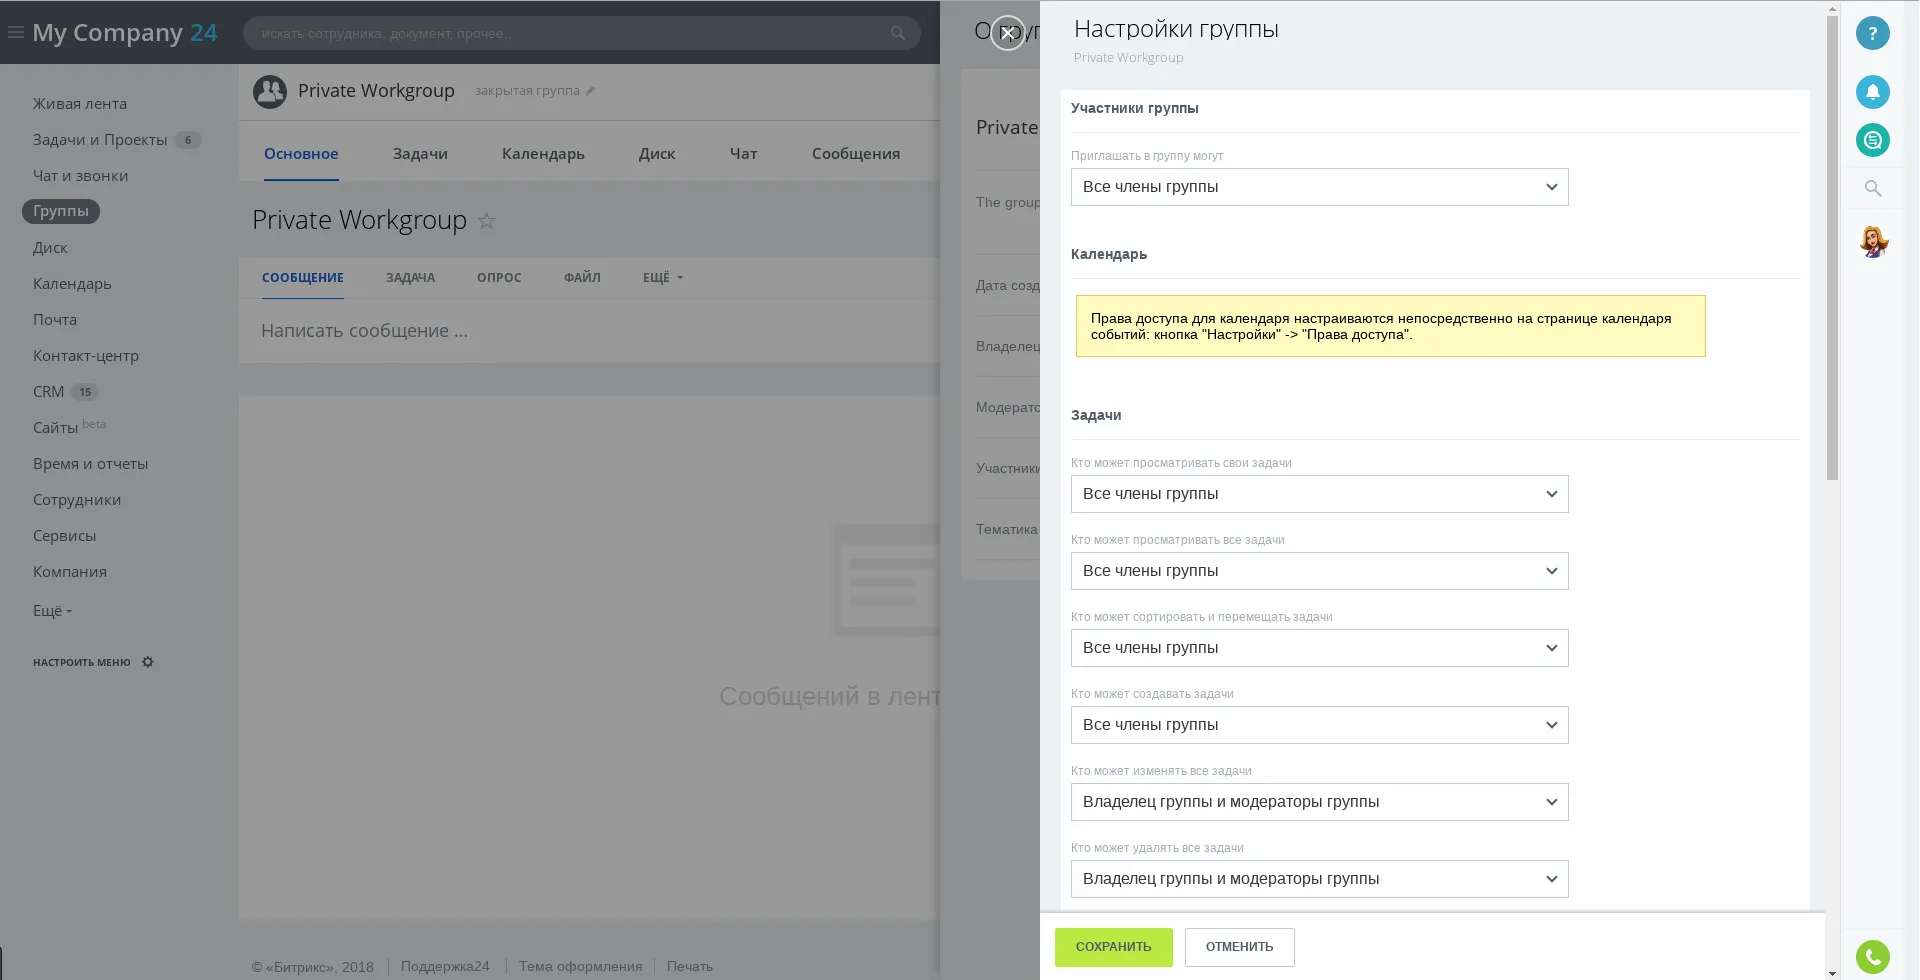Open the notifications bell icon
Viewport: 1920px width, 980px height.
pos(1872,92)
